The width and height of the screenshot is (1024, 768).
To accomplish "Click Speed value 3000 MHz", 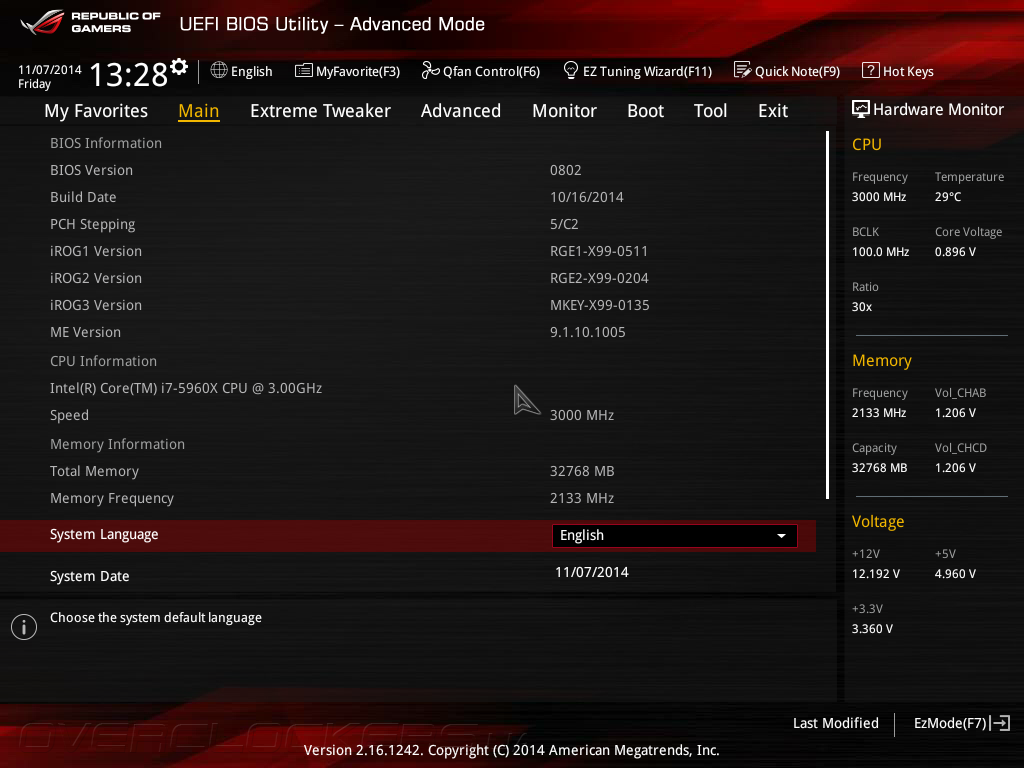I will [582, 415].
